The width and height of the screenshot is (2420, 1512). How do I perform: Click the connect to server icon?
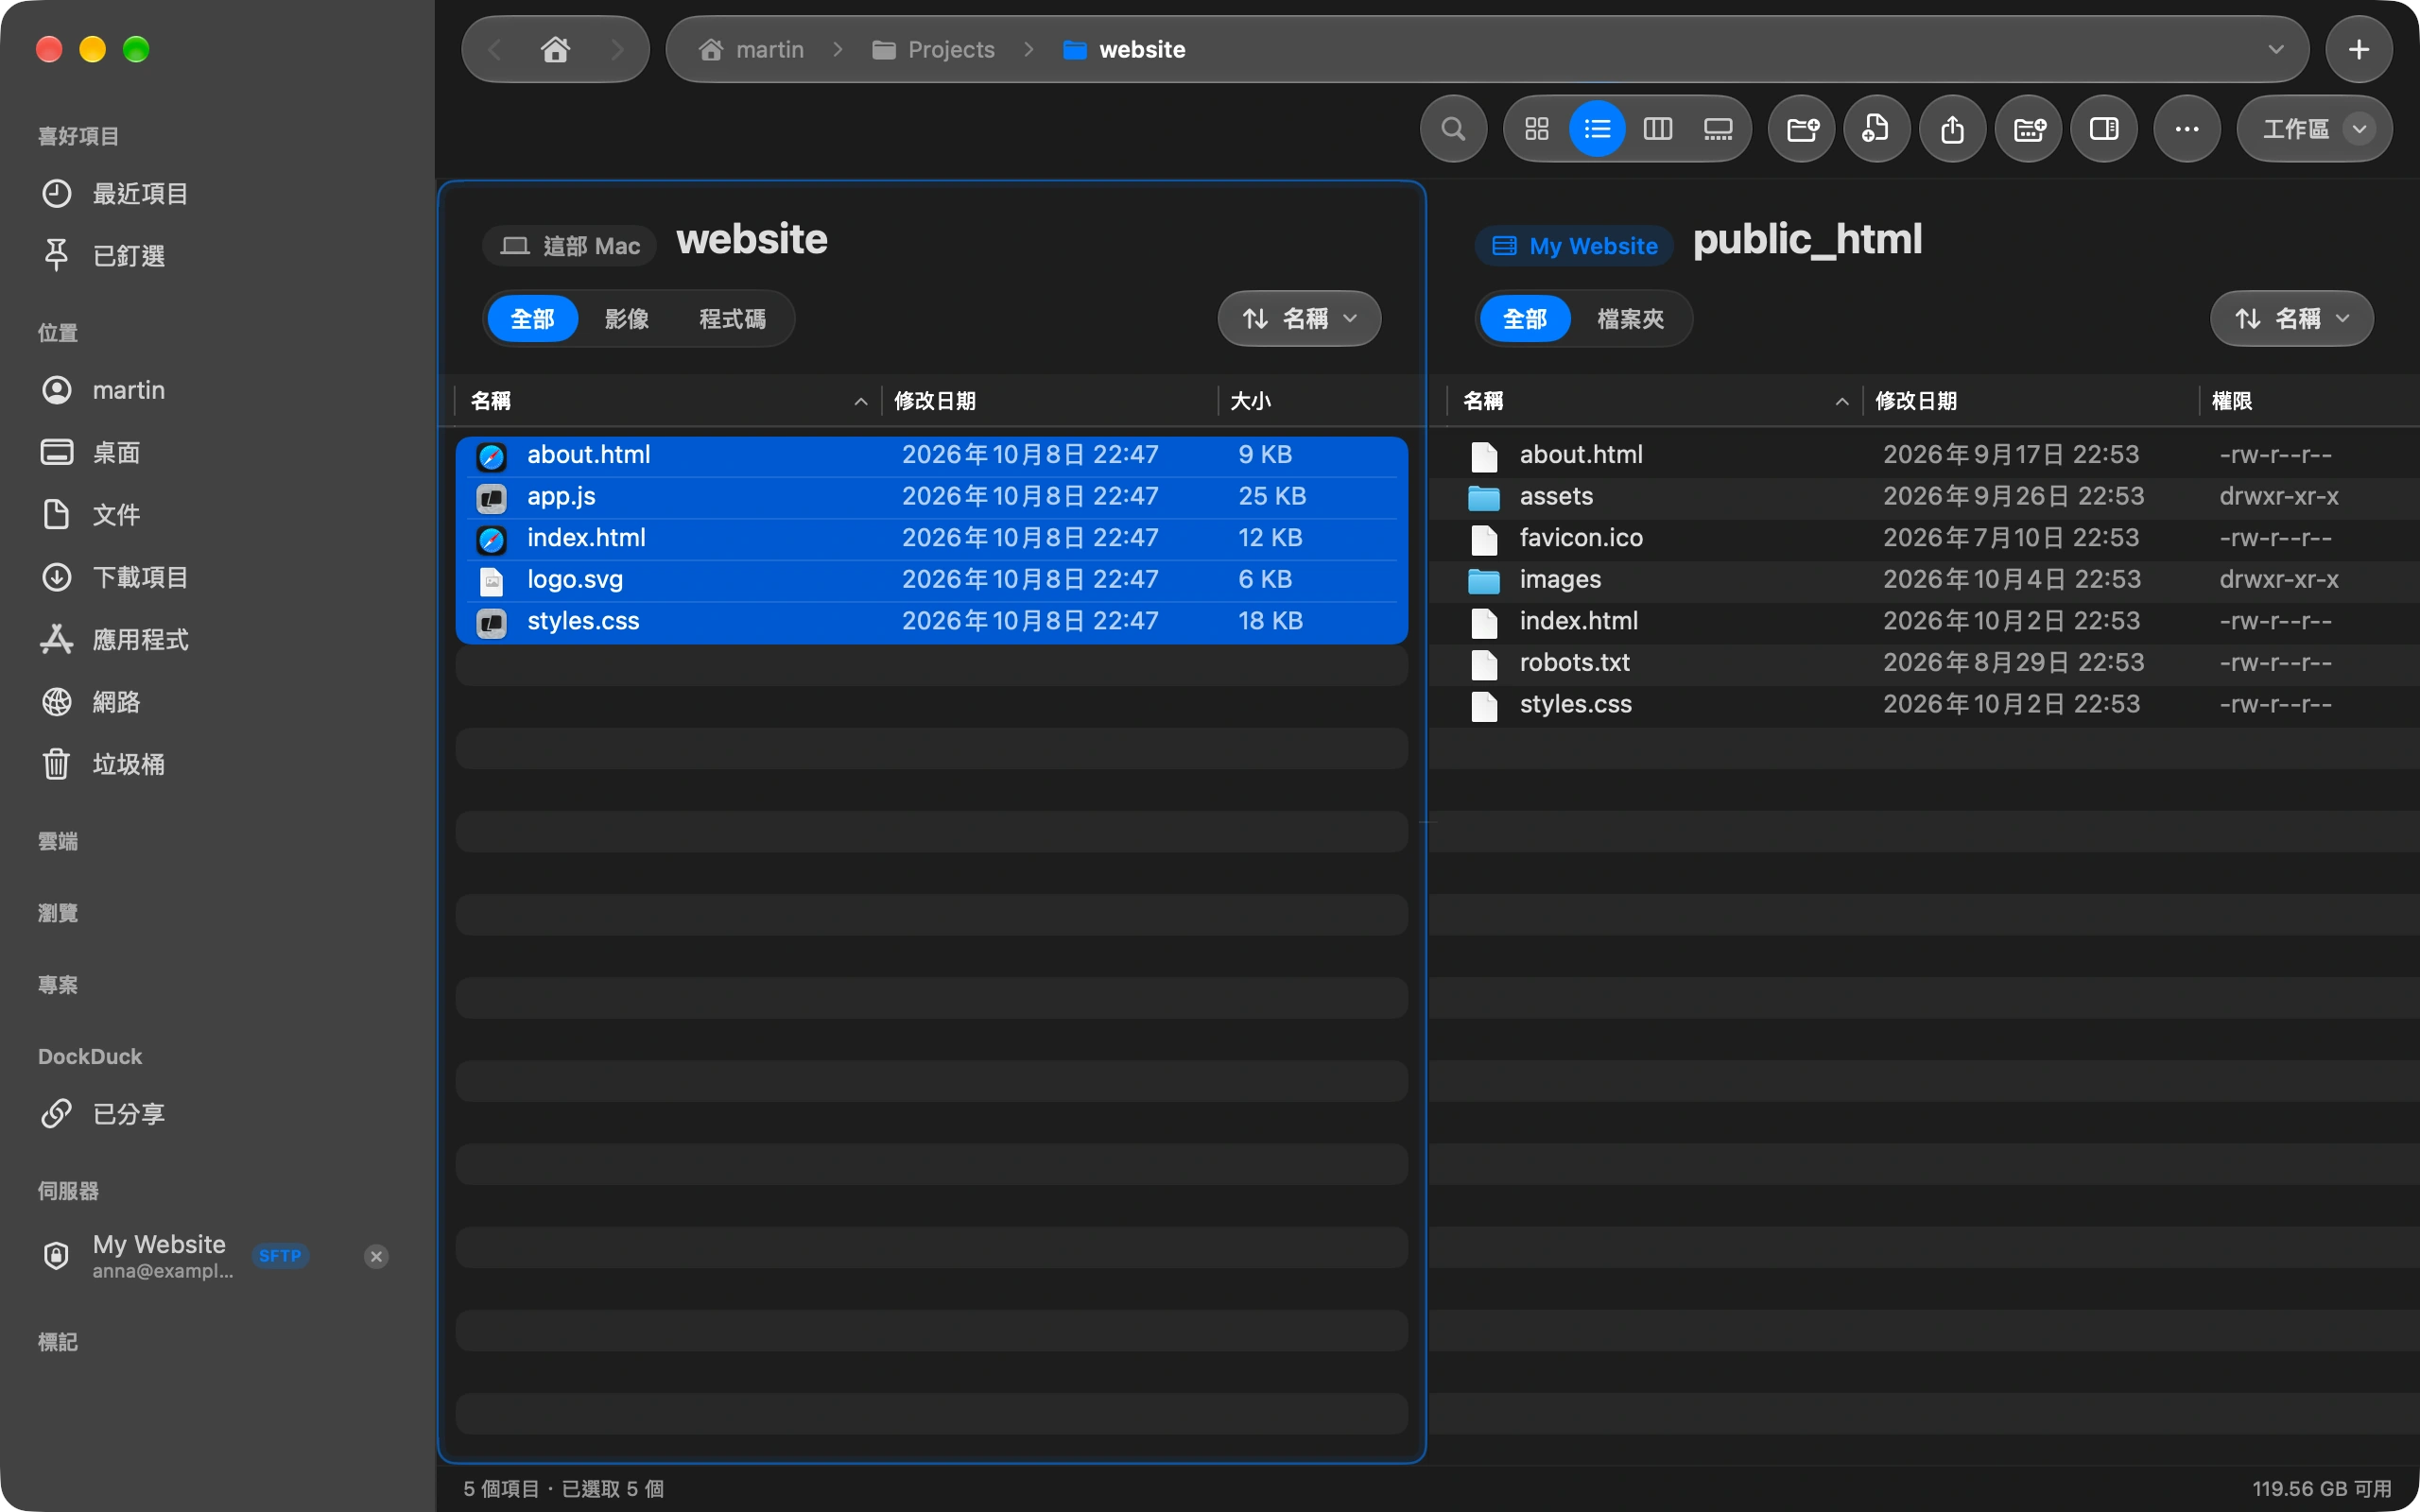click(2029, 129)
